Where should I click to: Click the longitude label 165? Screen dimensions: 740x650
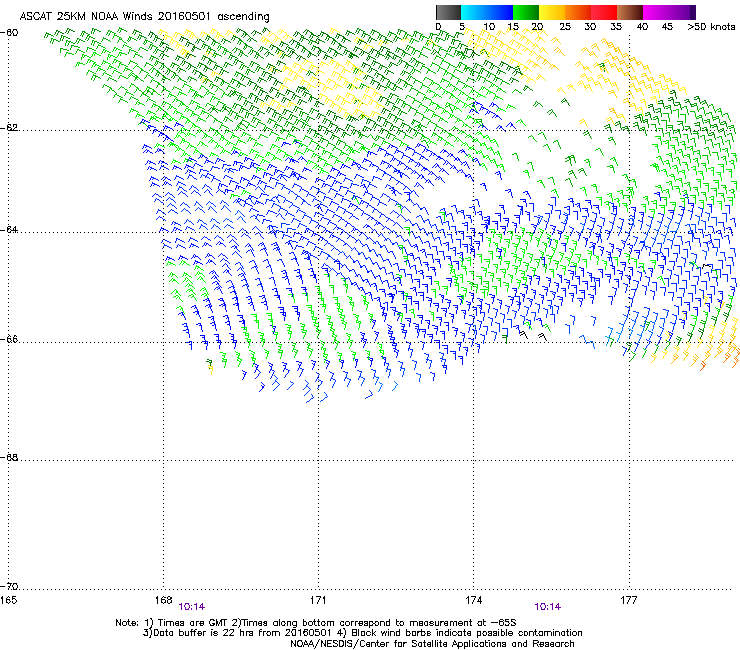tap(8, 600)
